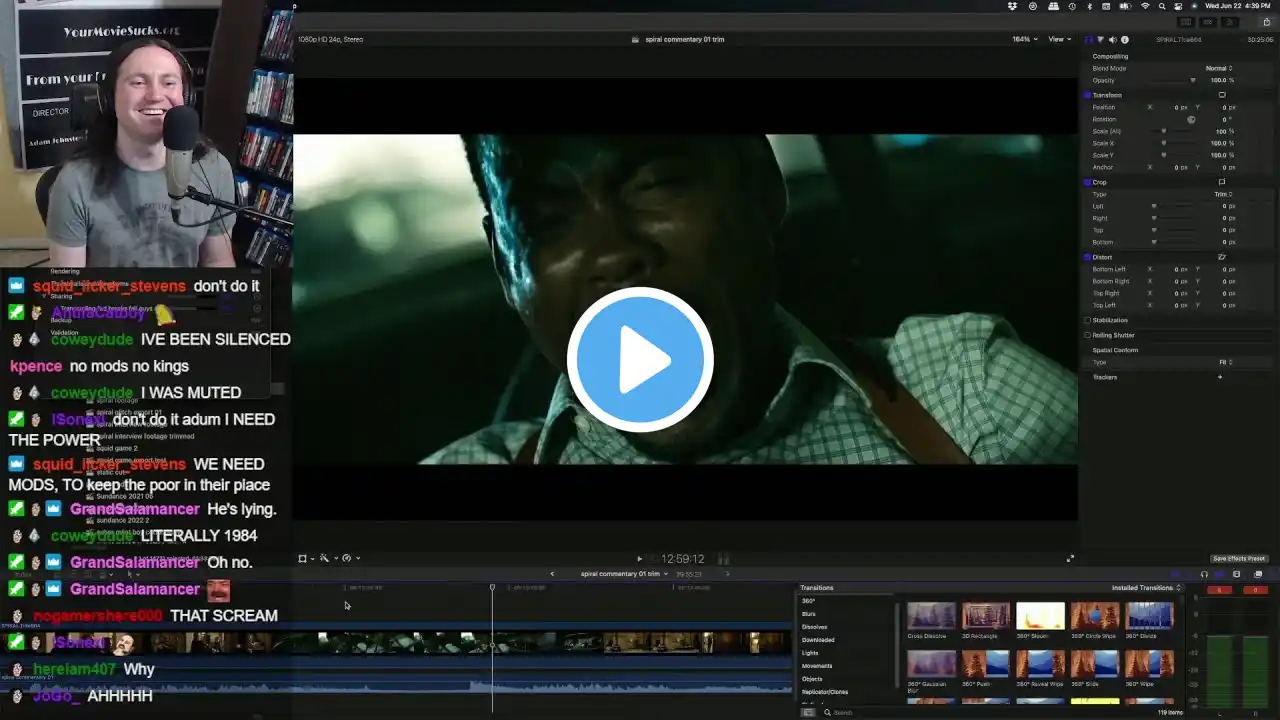Toggle the transitions browser icon
1280x720 pixels.
pos(1258,574)
